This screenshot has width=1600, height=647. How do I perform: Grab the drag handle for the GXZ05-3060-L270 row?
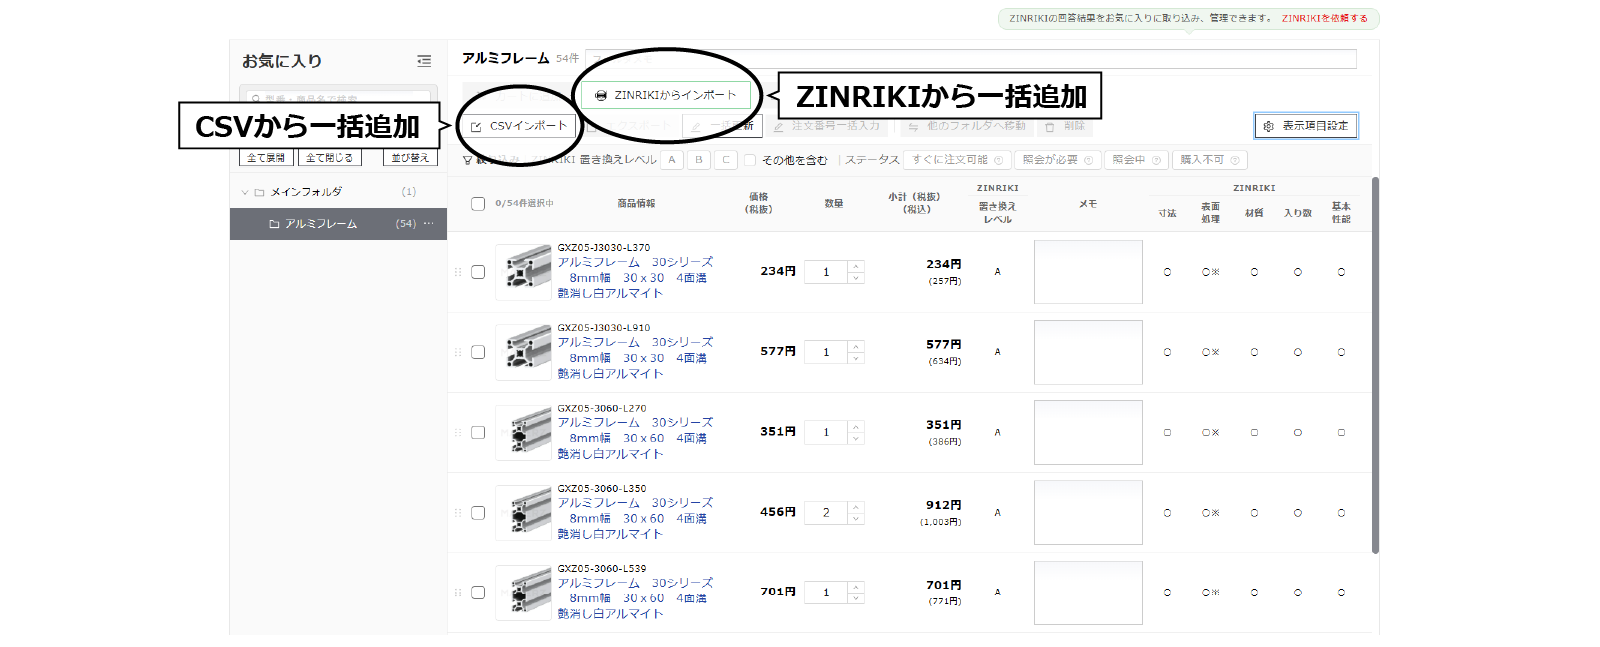tap(458, 432)
